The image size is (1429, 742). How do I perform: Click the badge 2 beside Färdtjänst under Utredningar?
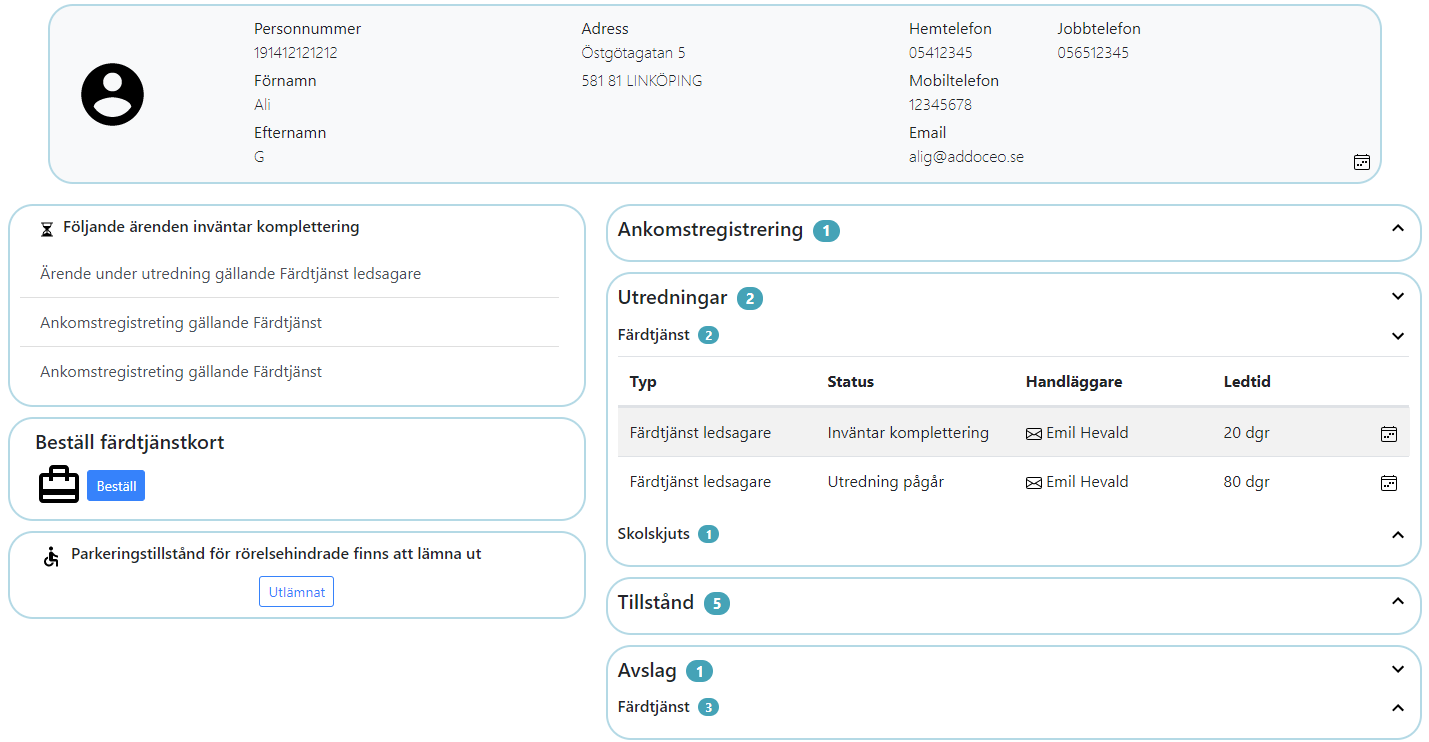(x=708, y=335)
